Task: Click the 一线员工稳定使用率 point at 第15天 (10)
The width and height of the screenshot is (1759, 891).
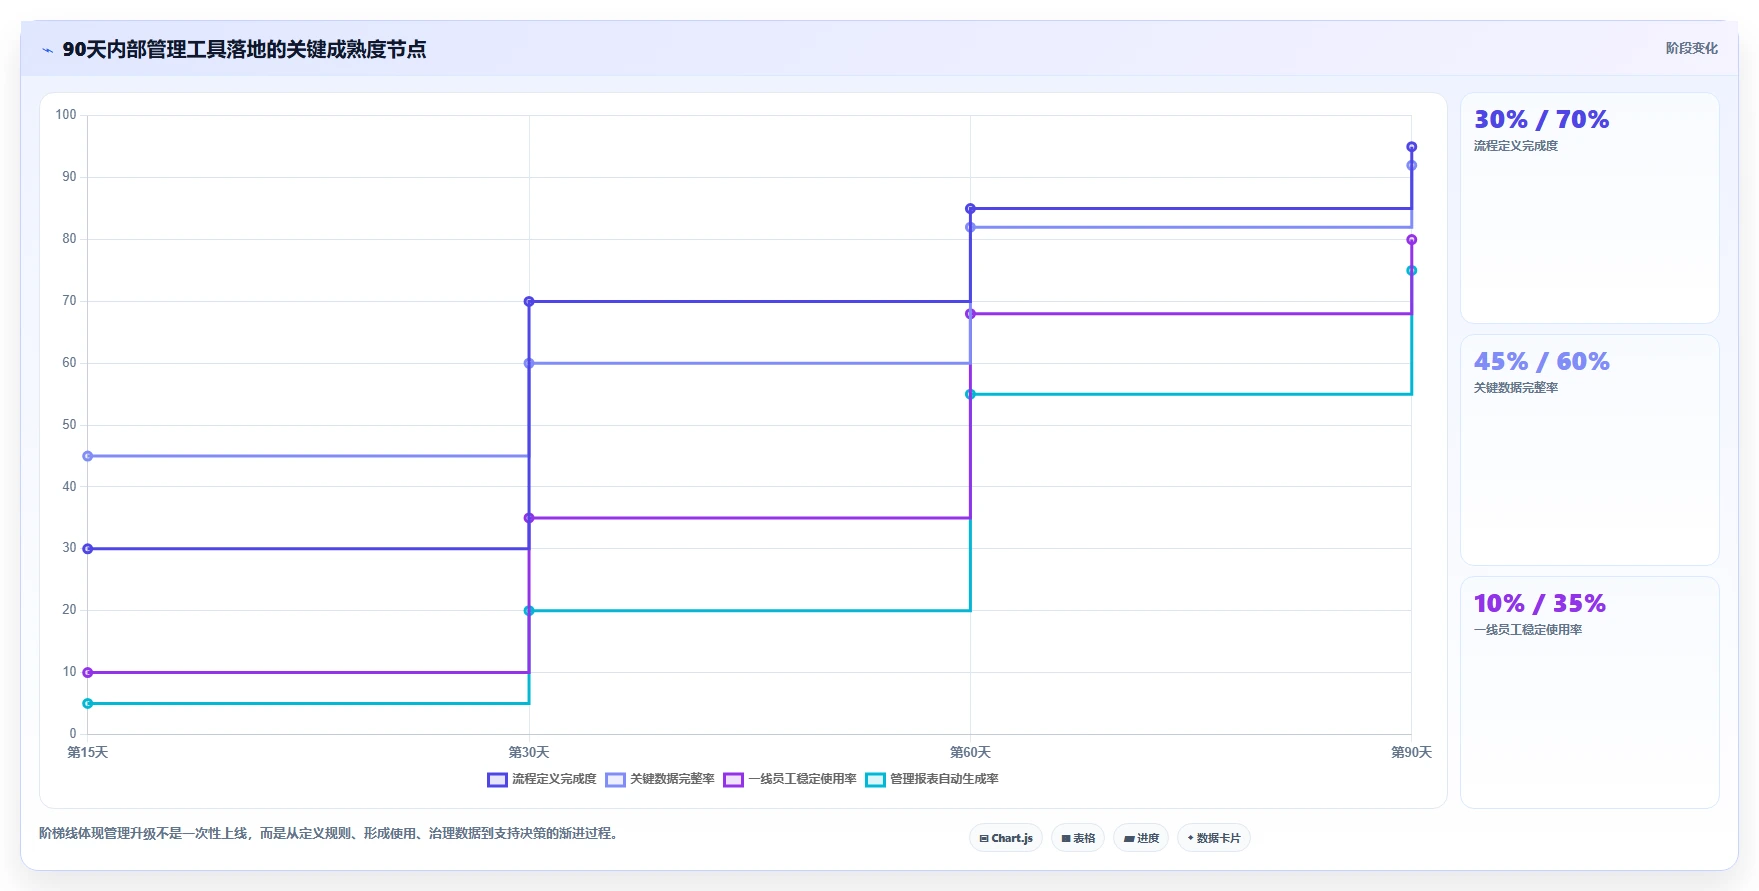Action: tap(88, 673)
